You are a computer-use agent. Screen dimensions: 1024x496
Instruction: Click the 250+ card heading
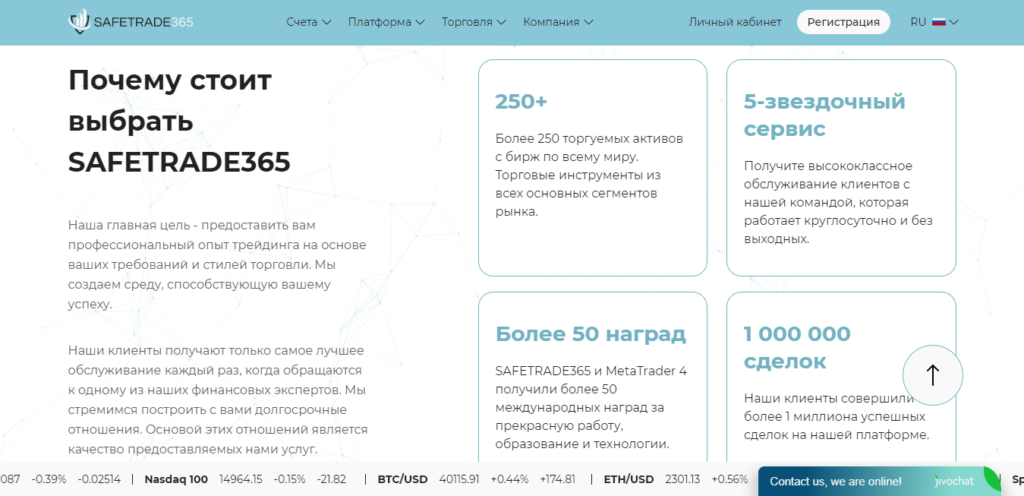[521, 102]
